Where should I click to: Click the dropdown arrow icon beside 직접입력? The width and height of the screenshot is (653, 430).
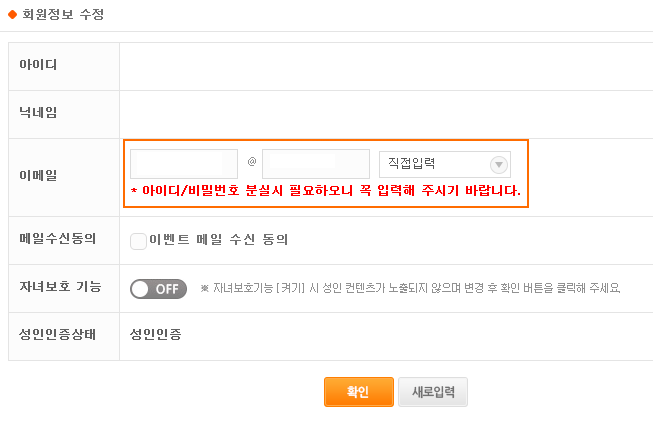(498, 165)
